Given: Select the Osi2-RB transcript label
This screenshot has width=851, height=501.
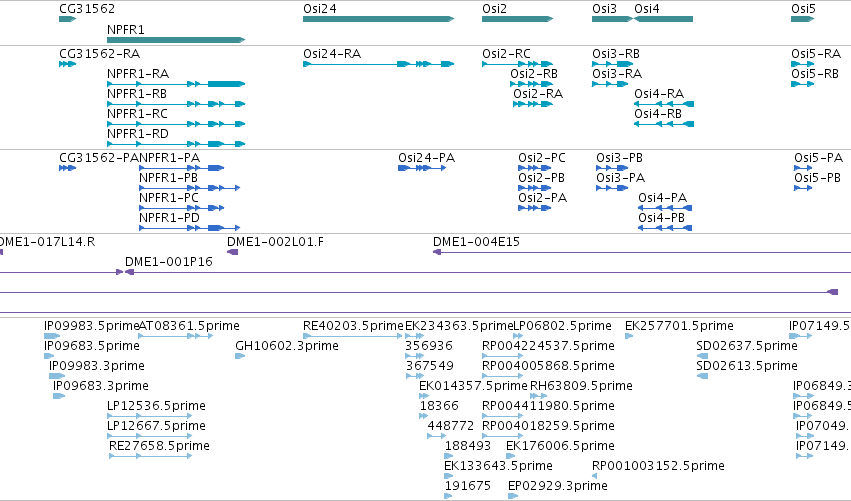Looking at the screenshot, I should tap(534, 74).
